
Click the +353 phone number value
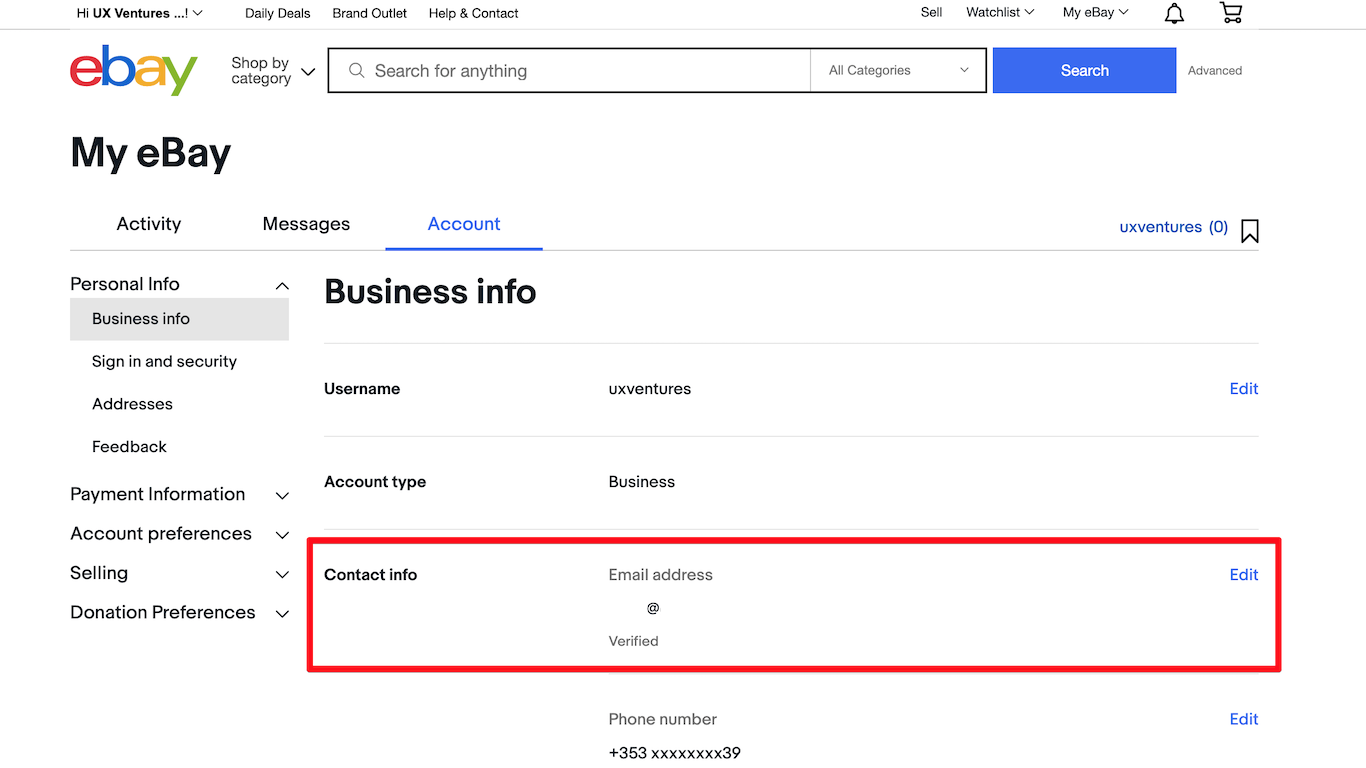(x=675, y=753)
